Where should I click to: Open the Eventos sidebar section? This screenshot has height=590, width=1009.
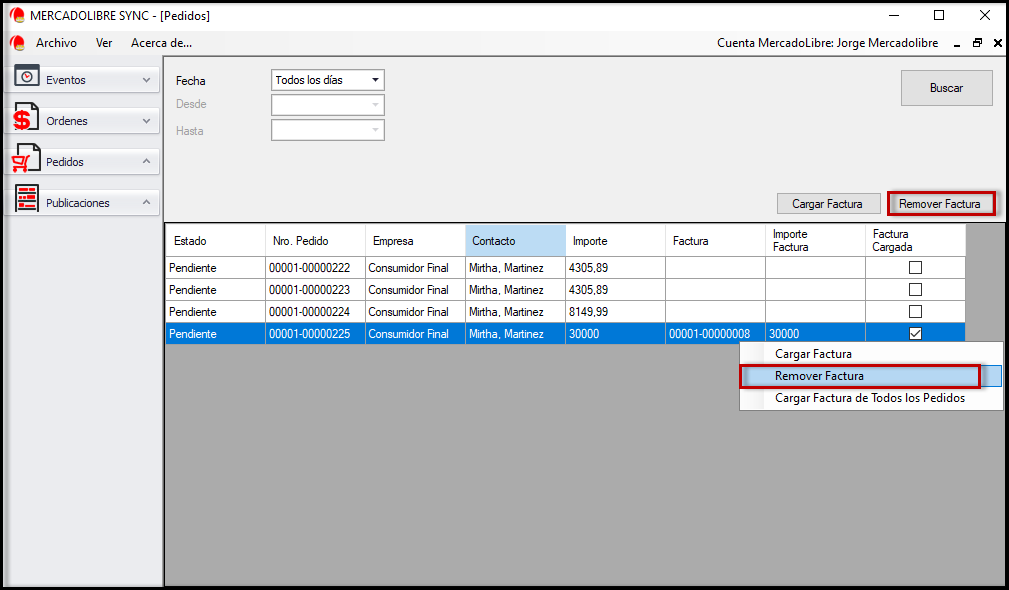click(x=82, y=80)
